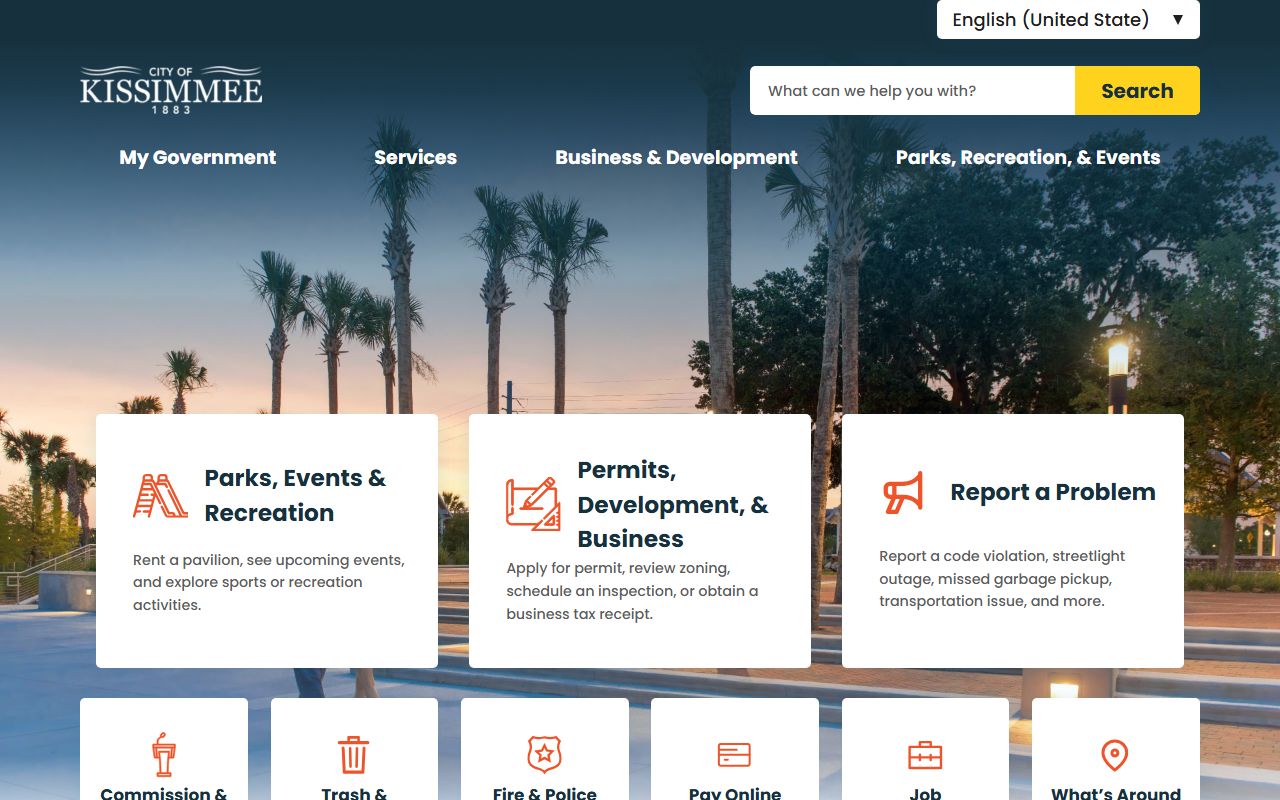Click the blueprint icon for Permits, Development & Business
This screenshot has width=1280, height=800.
click(532, 504)
